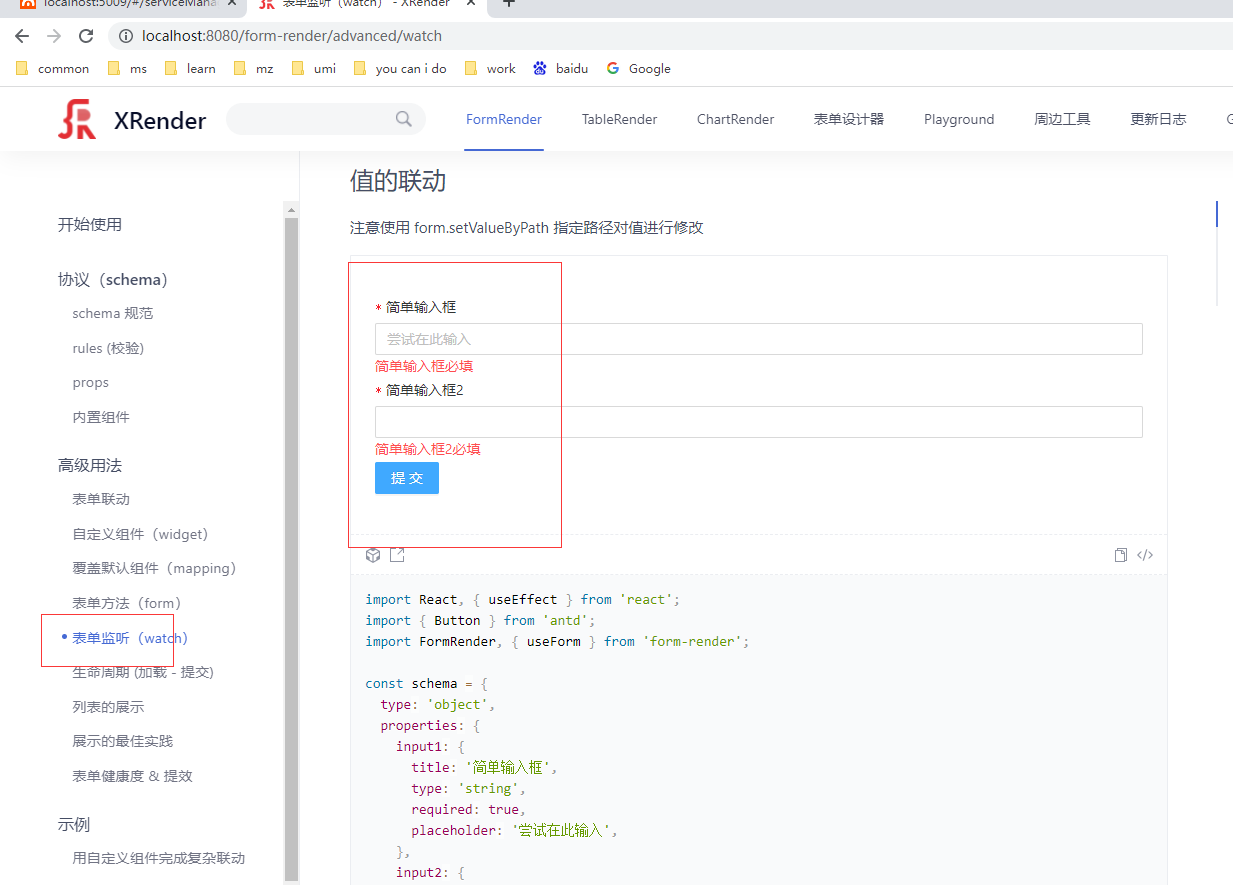Viewport: 1233px width, 885px height.
Task: Open the example in a new window
Action: click(x=397, y=554)
